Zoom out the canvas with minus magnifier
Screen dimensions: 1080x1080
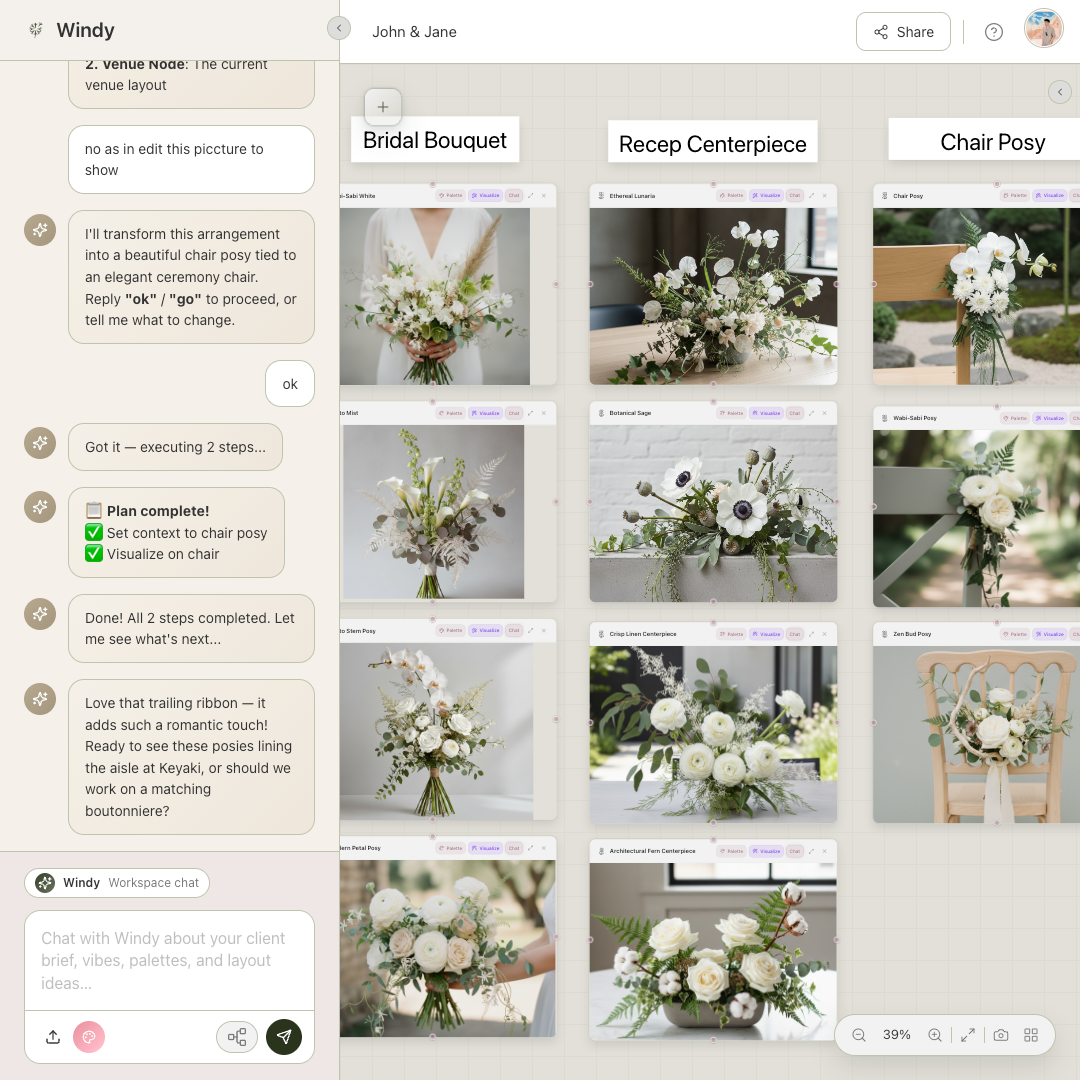click(859, 1035)
